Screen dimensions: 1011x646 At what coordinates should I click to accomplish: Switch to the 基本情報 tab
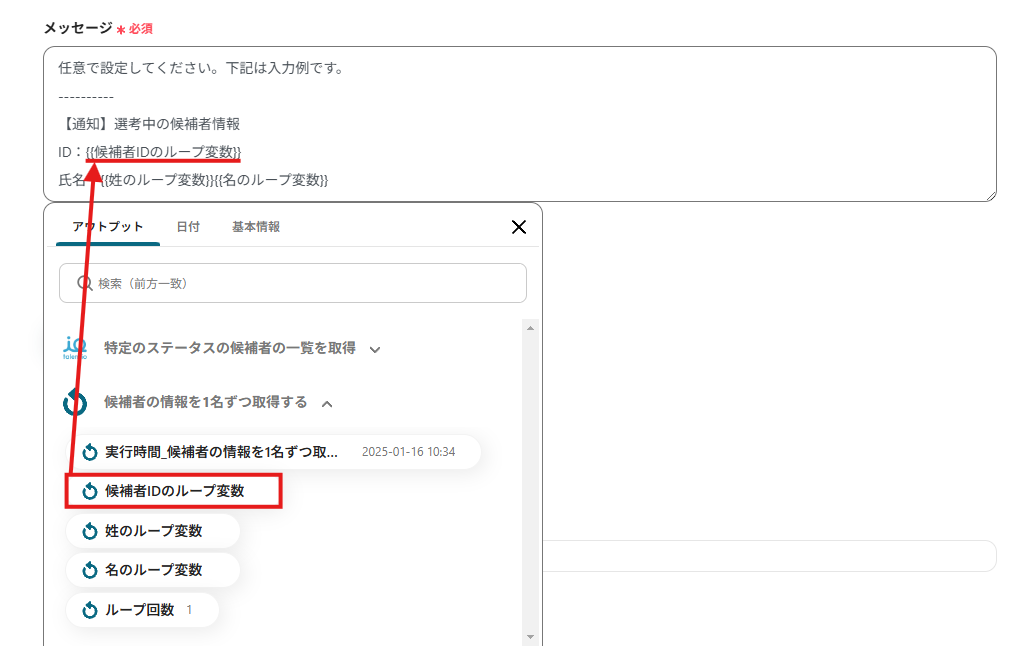tap(256, 227)
